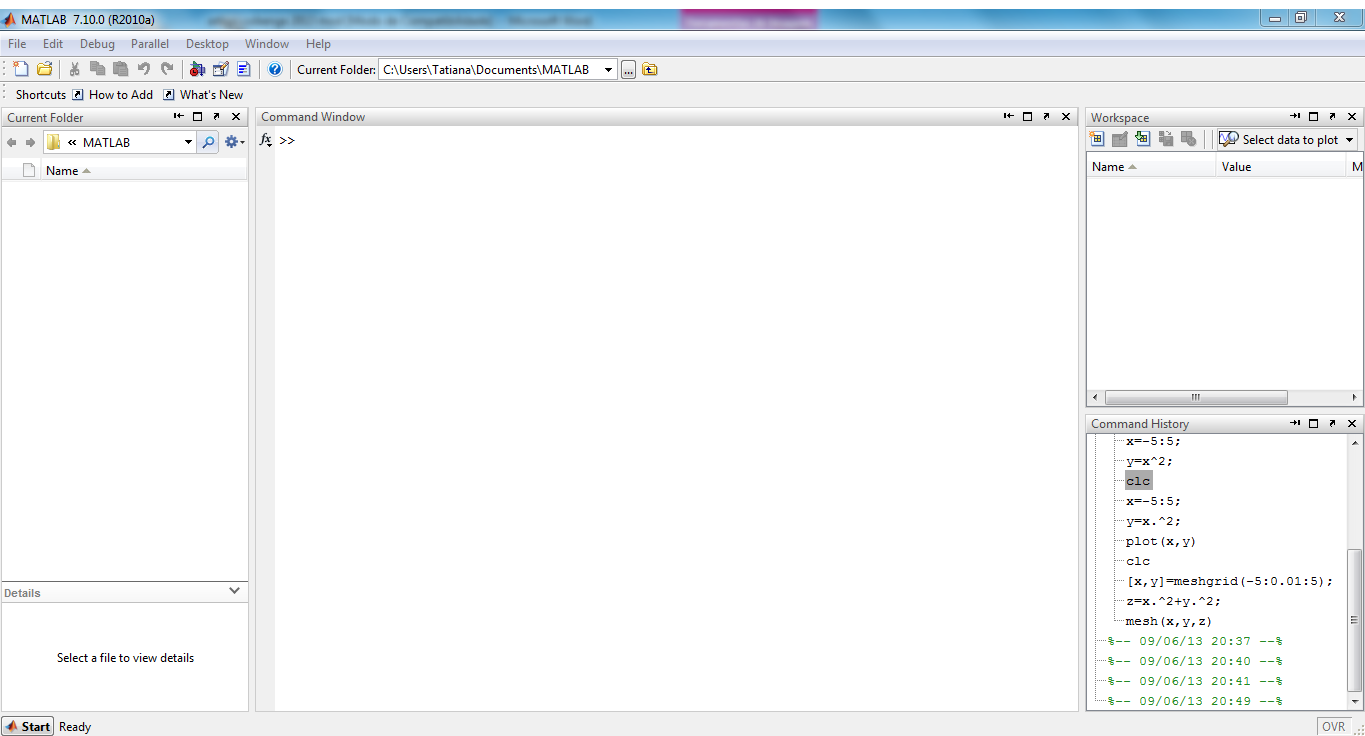Maximize the Command Window panel

point(1028,117)
